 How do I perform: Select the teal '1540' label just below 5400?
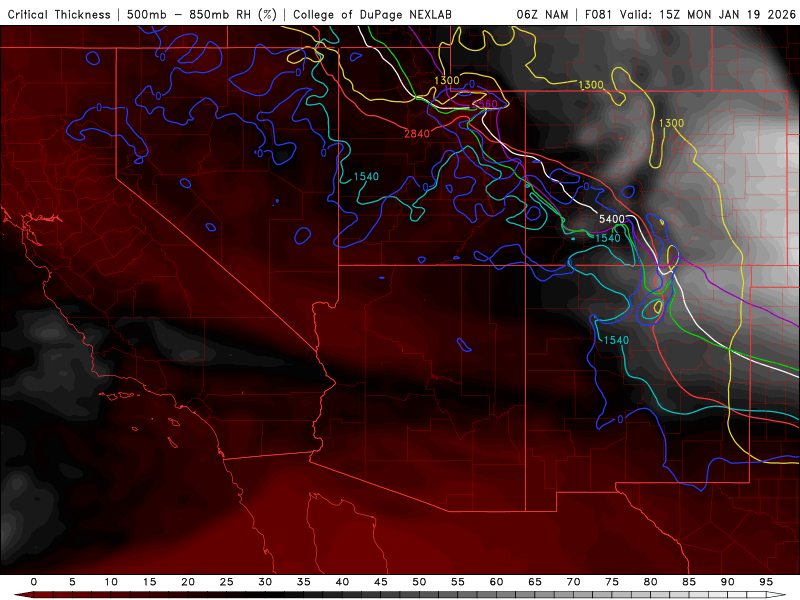(x=608, y=238)
